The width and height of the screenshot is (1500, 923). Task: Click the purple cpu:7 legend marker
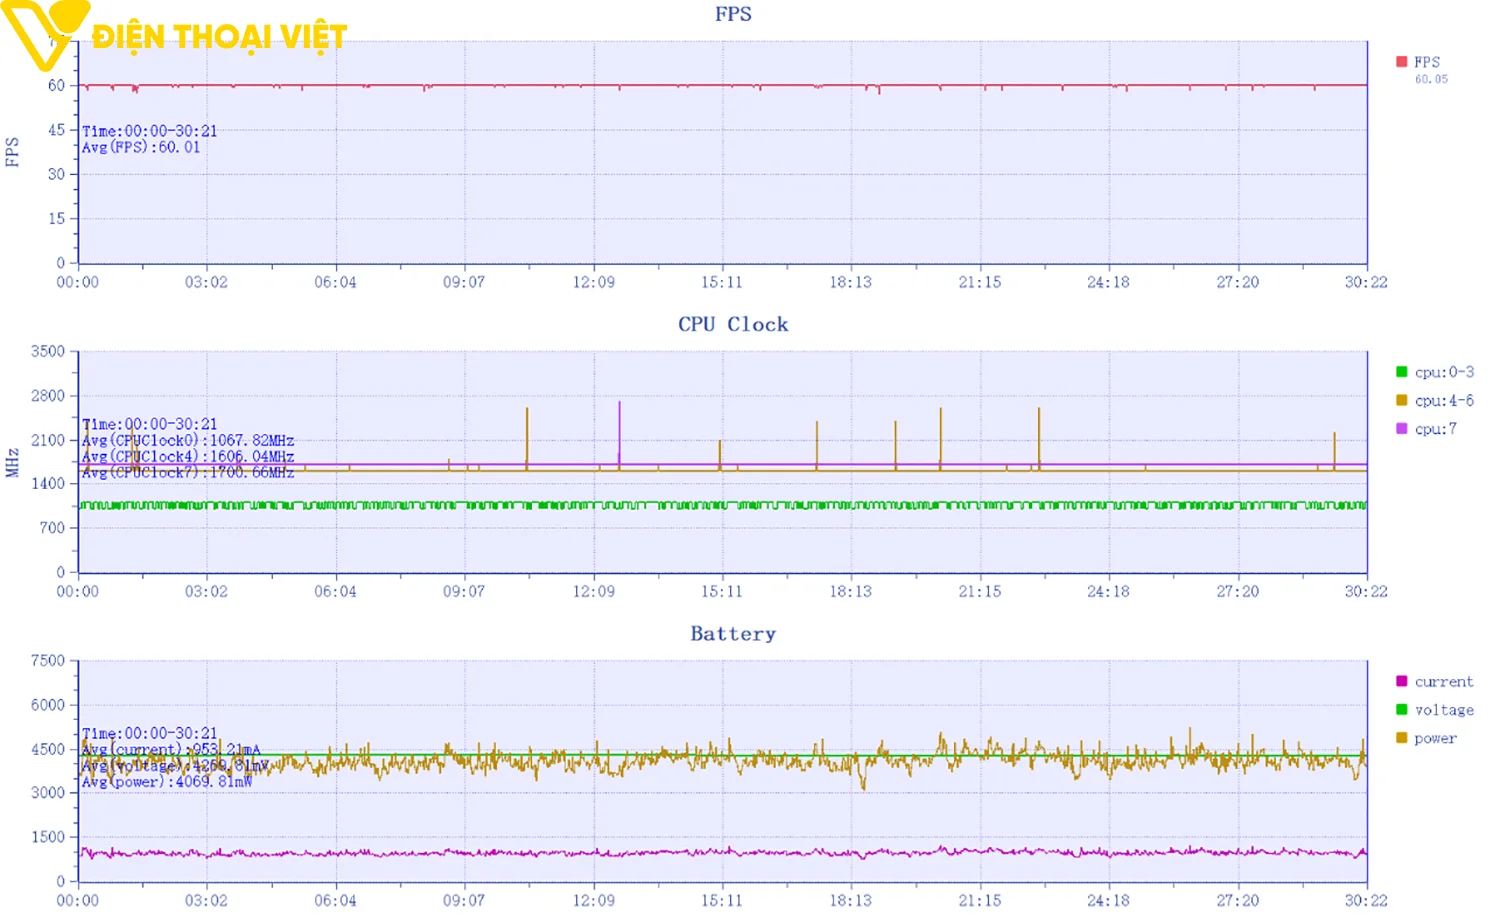pos(1400,428)
